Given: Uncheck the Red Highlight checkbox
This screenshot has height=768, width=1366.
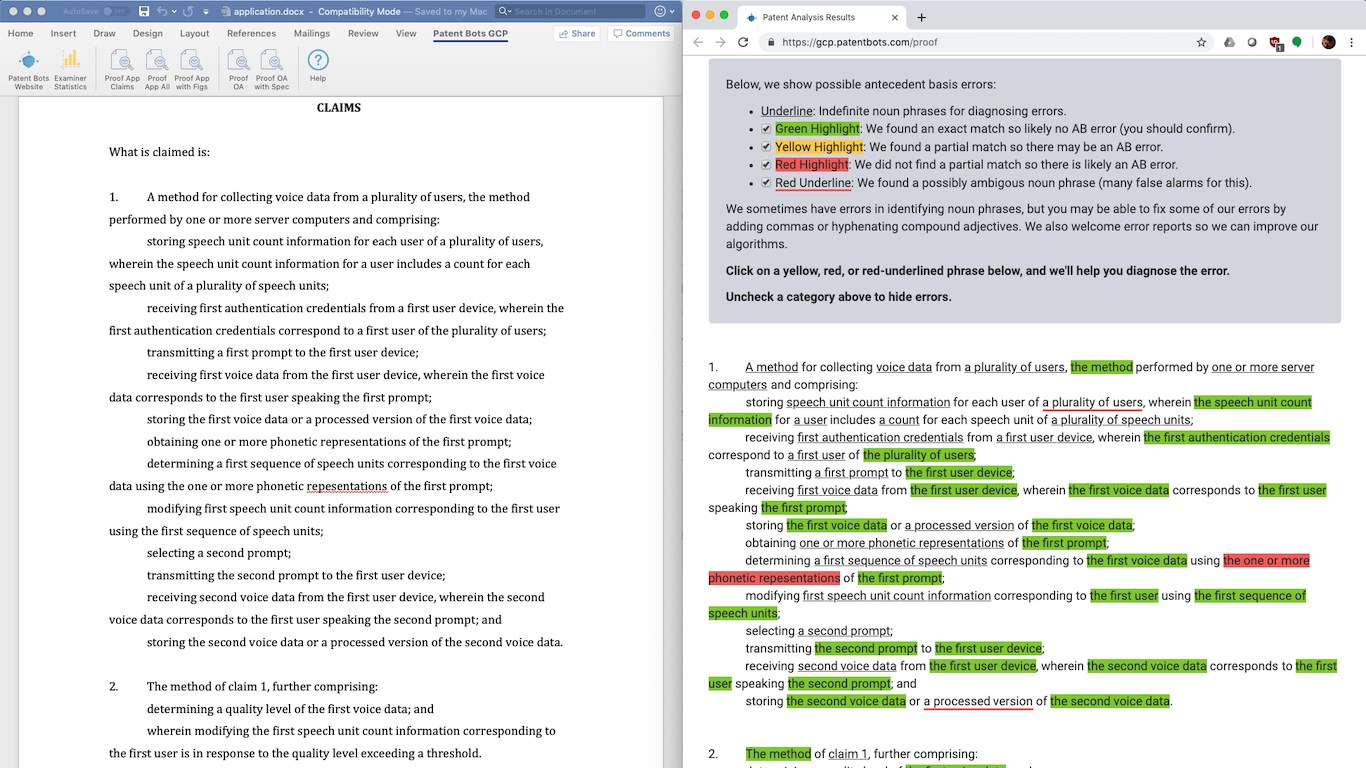Looking at the screenshot, I should (x=766, y=165).
